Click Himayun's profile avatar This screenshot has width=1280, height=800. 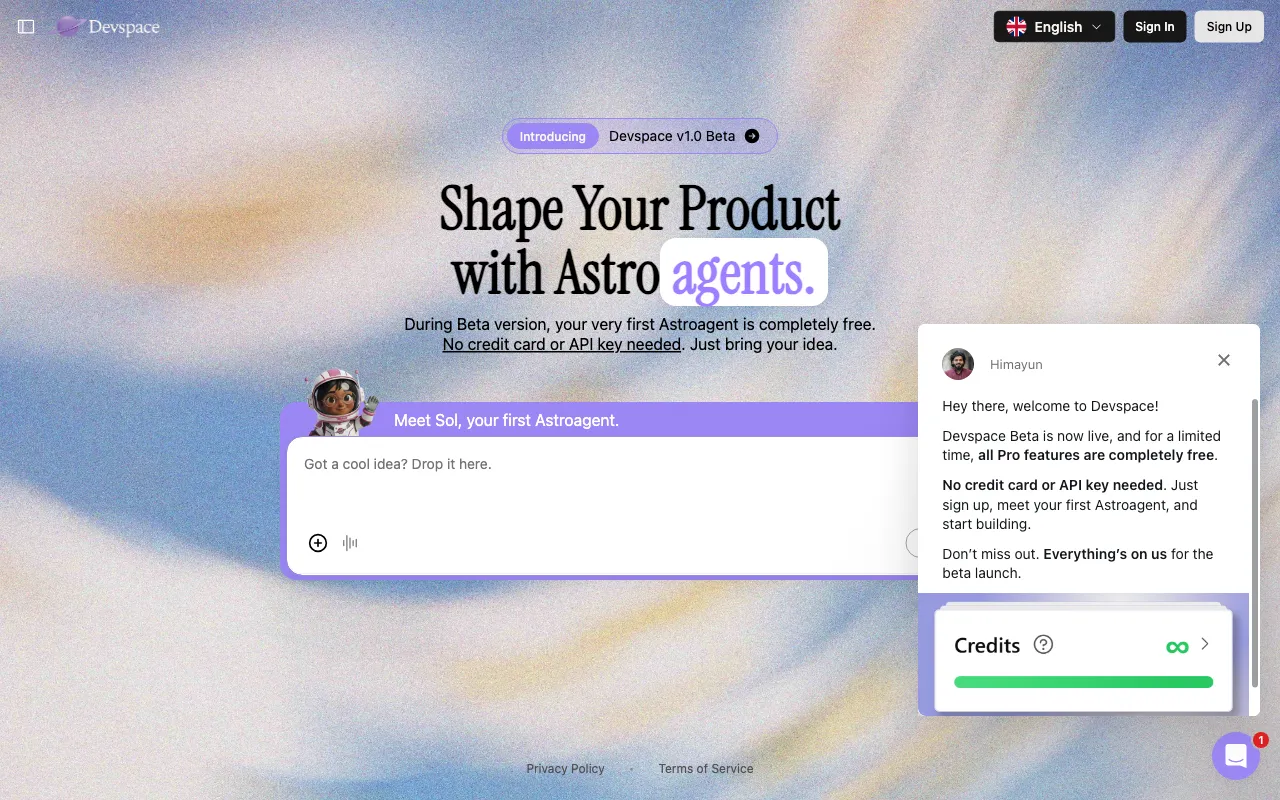(x=958, y=364)
